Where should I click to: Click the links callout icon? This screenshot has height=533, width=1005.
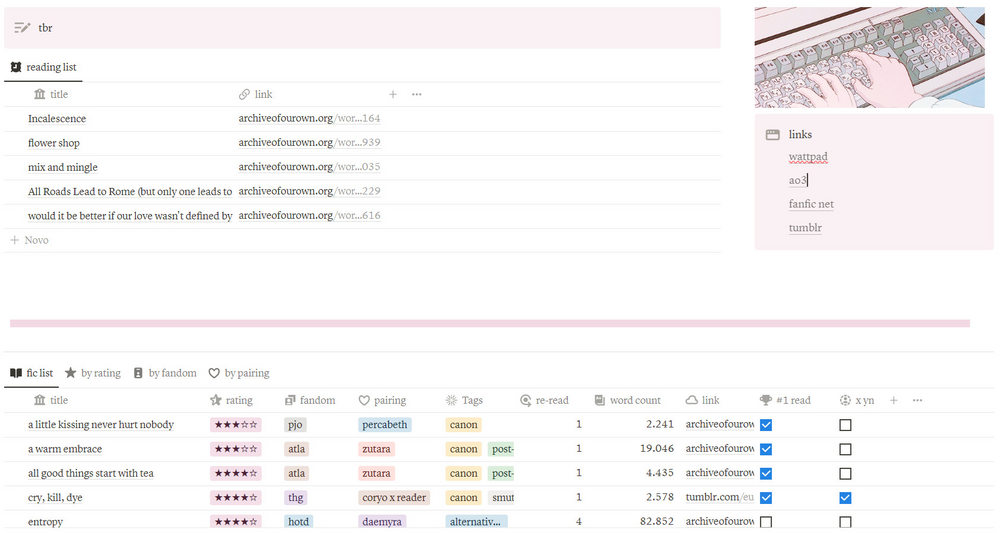click(773, 135)
